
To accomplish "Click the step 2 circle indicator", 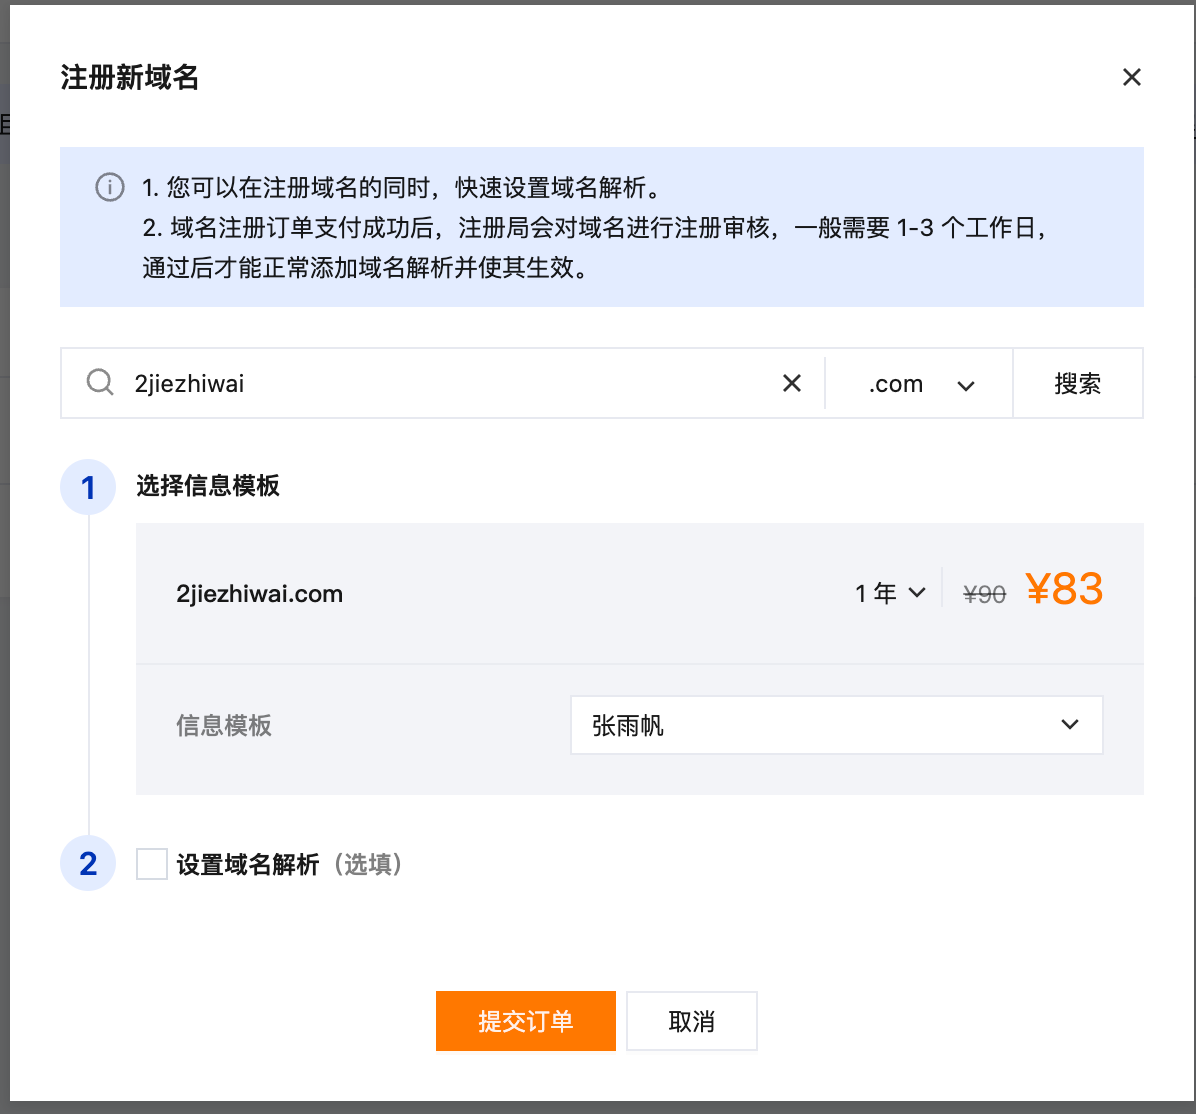I will [88, 863].
